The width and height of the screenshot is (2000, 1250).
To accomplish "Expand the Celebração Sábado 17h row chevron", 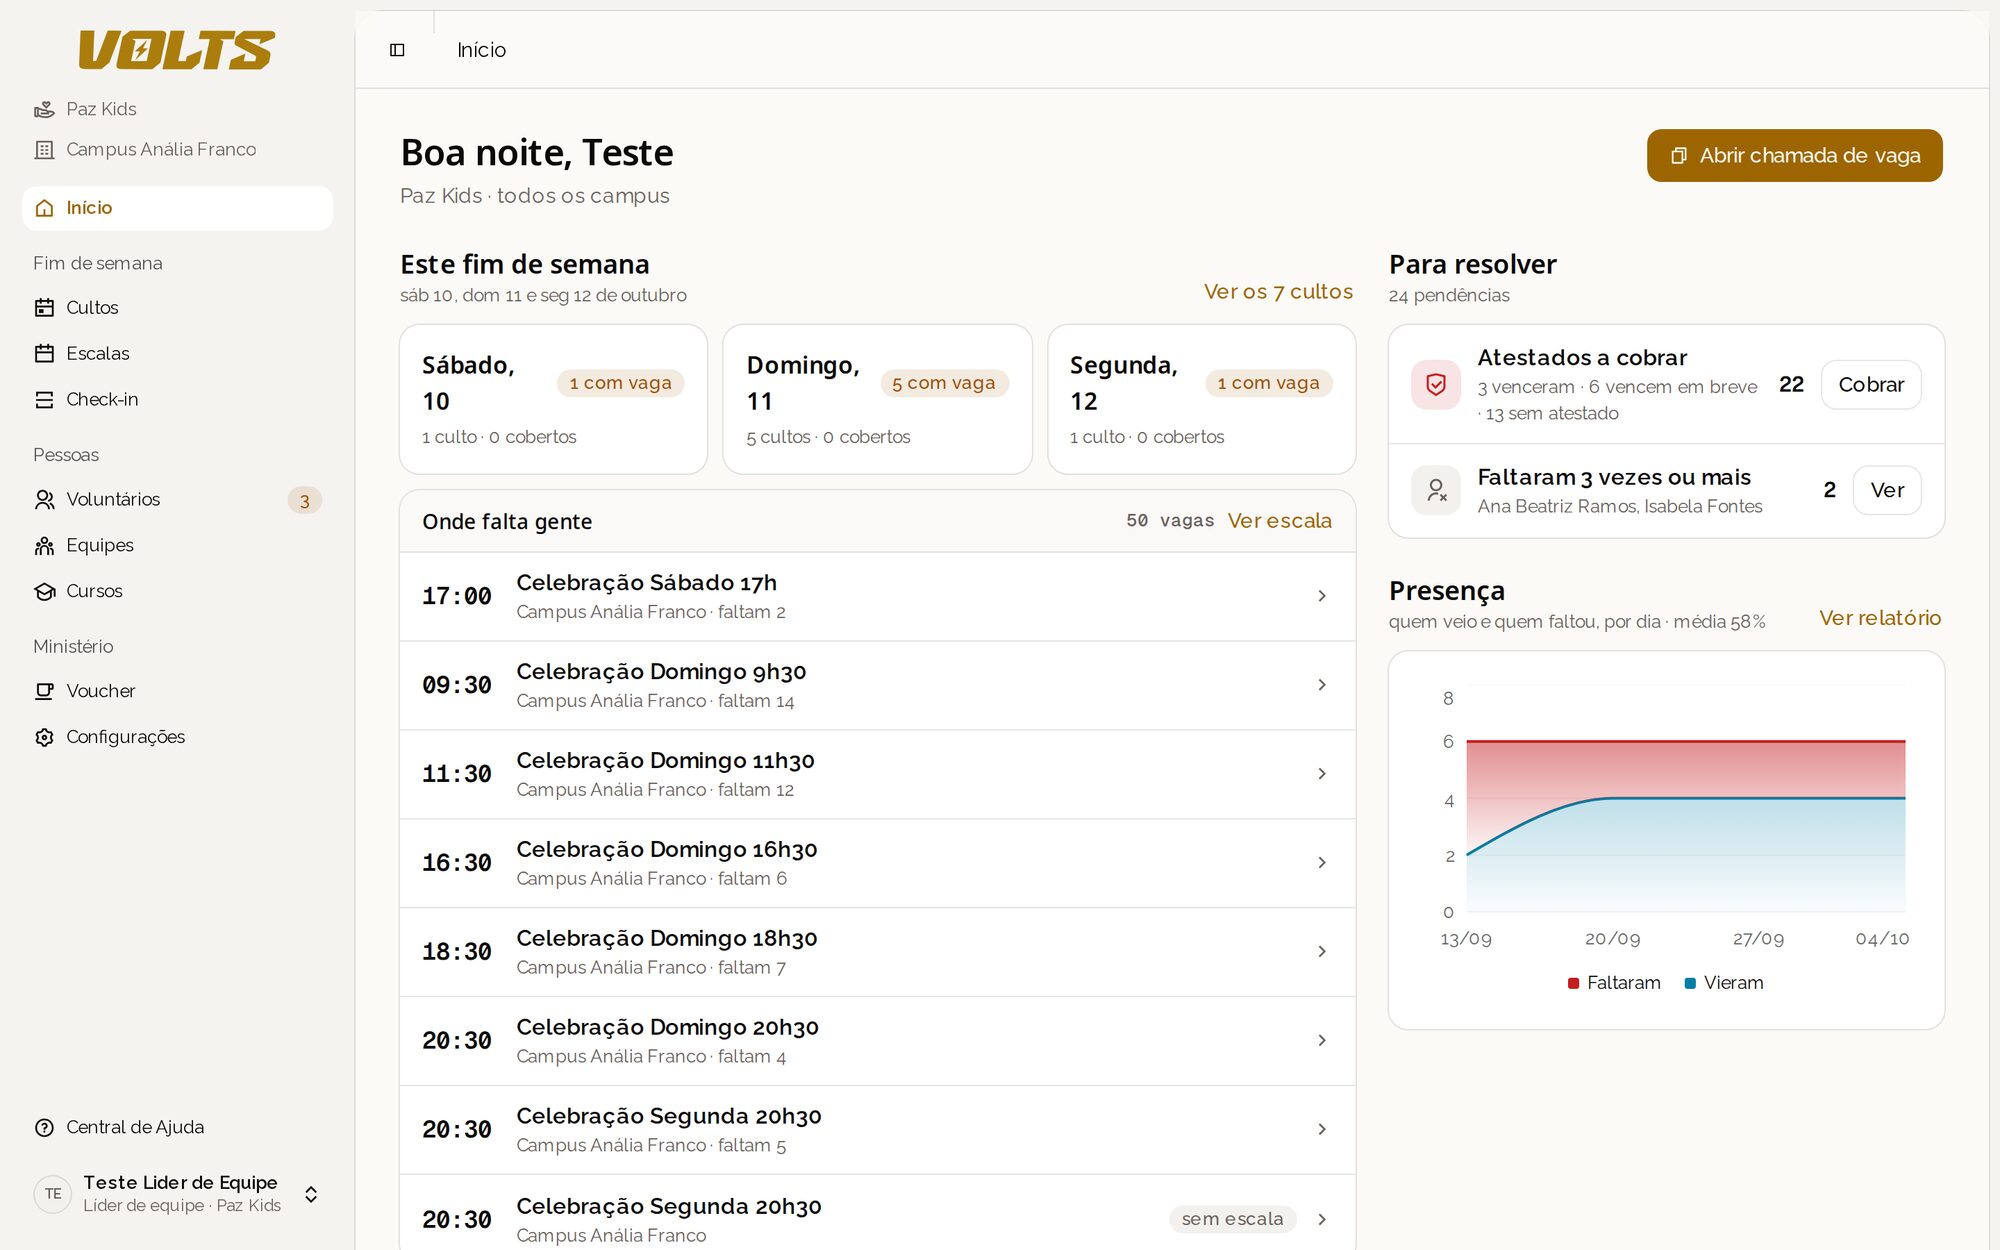I will (1322, 596).
